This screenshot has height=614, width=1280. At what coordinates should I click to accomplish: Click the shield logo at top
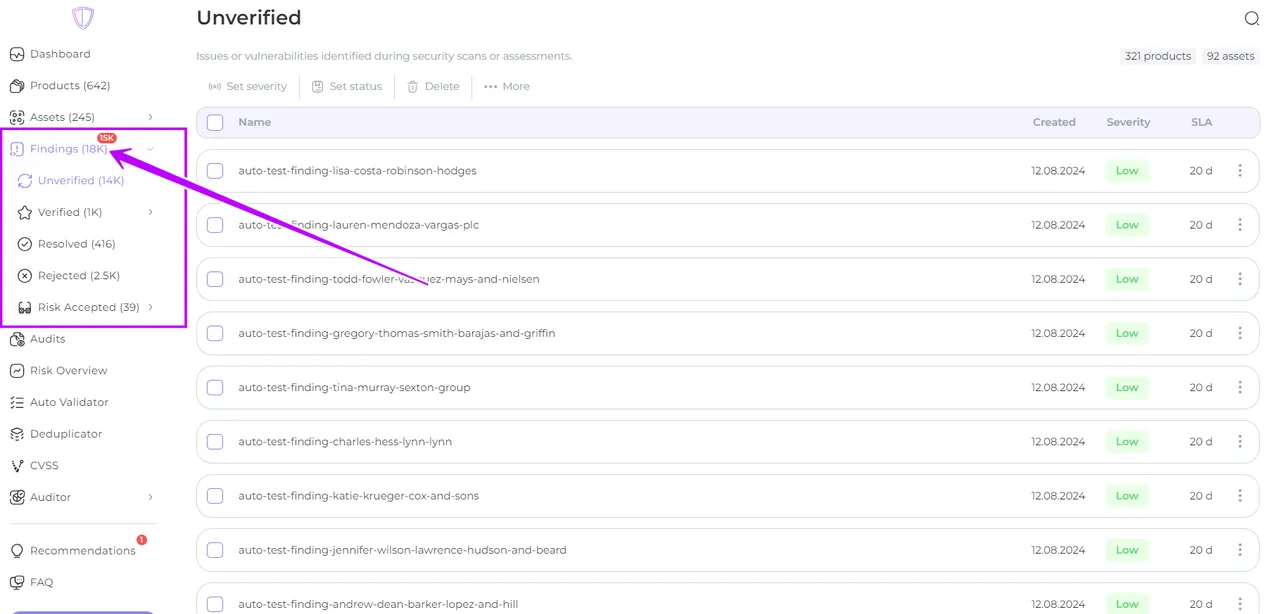pos(83,18)
